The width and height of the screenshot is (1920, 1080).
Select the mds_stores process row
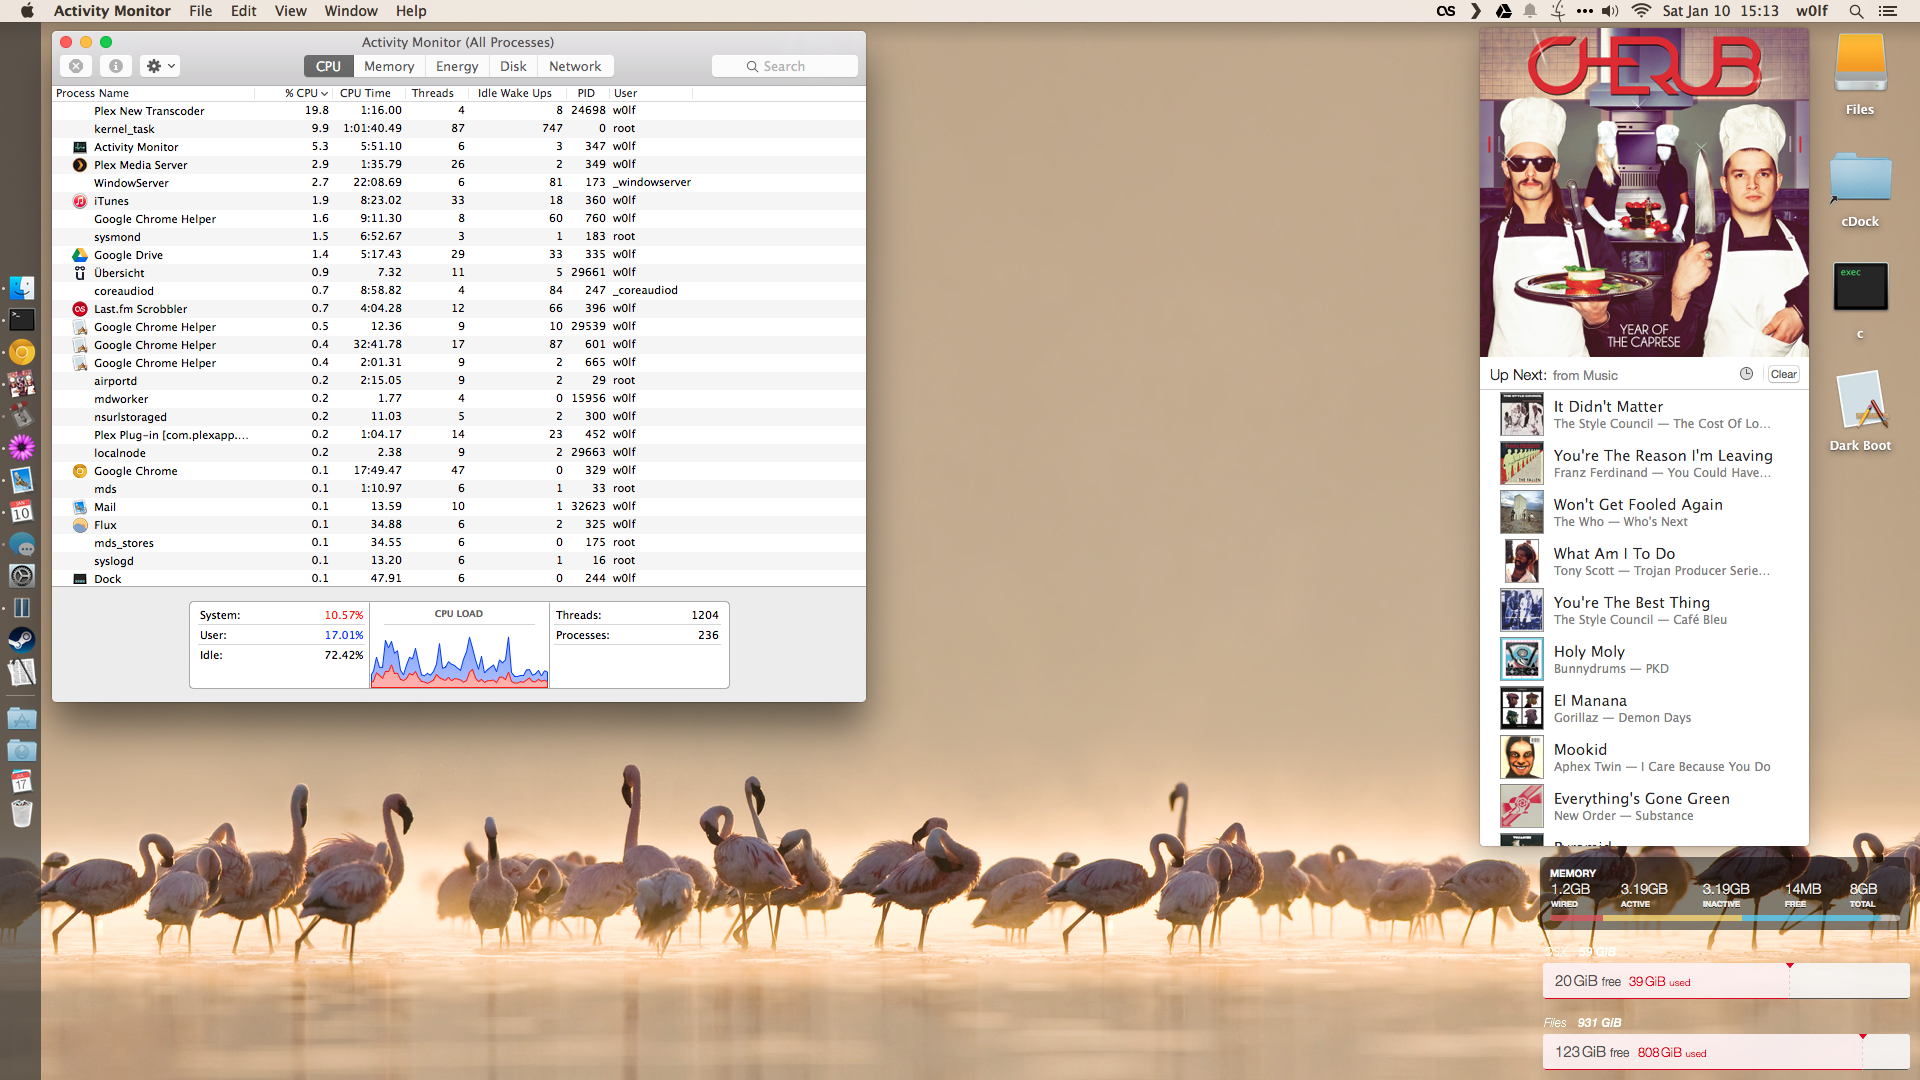[x=459, y=543]
